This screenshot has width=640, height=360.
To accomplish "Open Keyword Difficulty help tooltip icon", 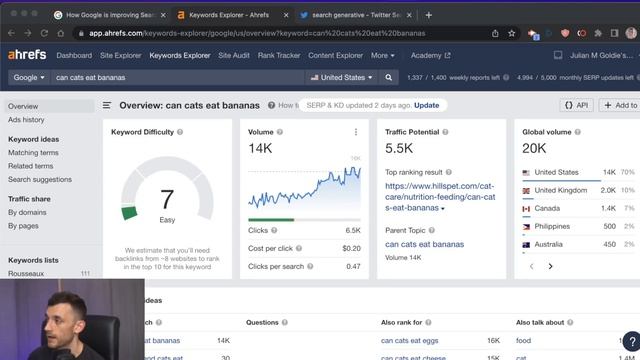I will [180, 132].
